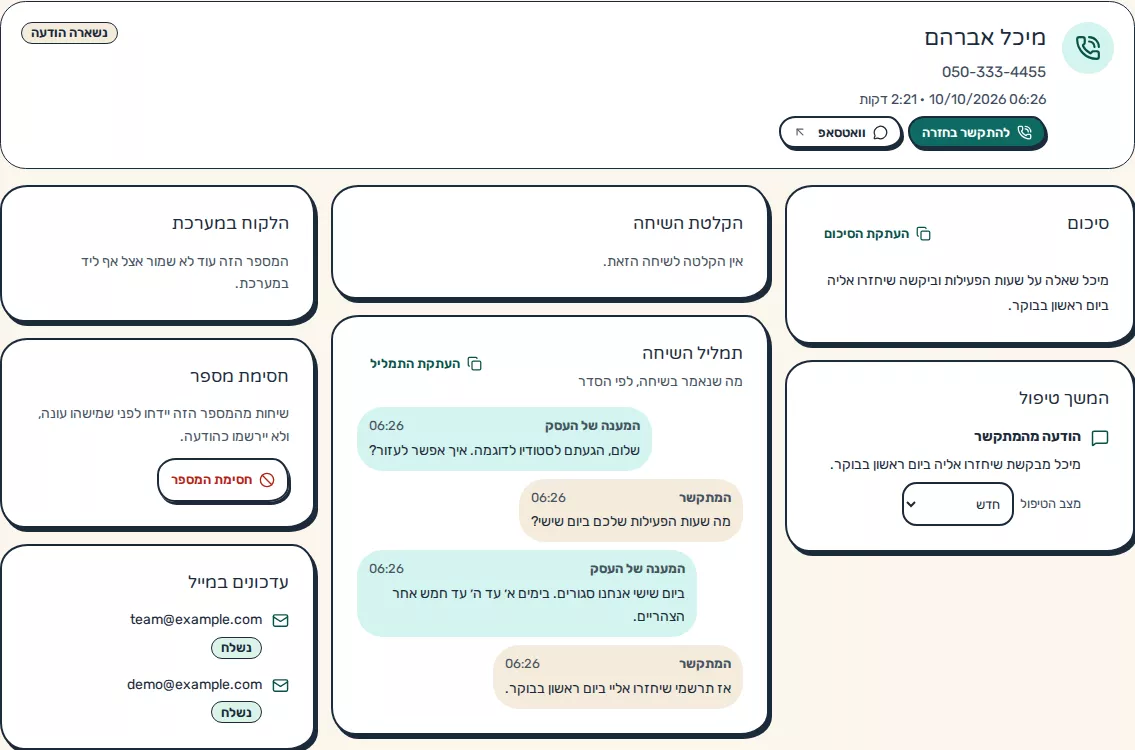The image size is (1135, 750).
Task: Click the text אין הקלטה לשיחה הזאת
Action: pyautogui.click(x=673, y=261)
